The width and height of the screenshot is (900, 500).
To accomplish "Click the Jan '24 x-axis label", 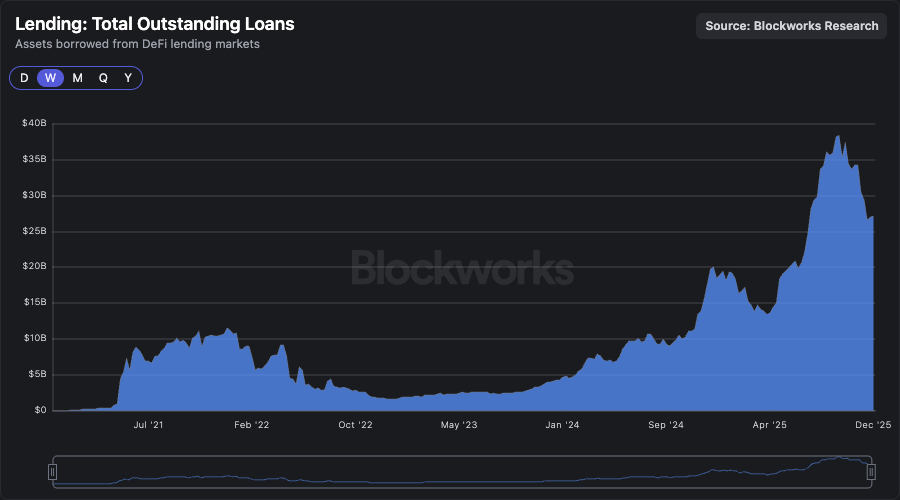I will (x=562, y=425).
